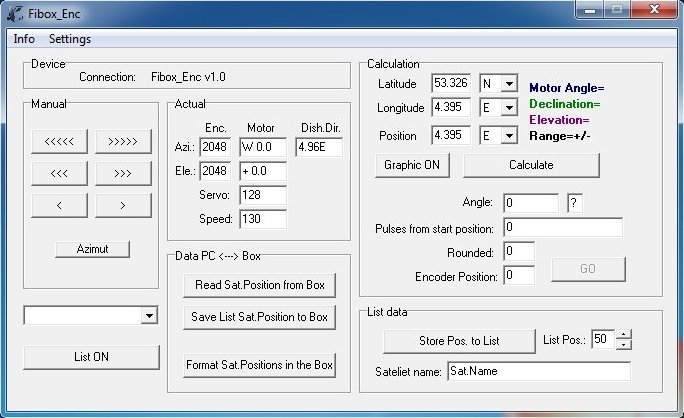Toggle the Azimut axis button
The height and width of the screenshot is (418, 684).
92,248
